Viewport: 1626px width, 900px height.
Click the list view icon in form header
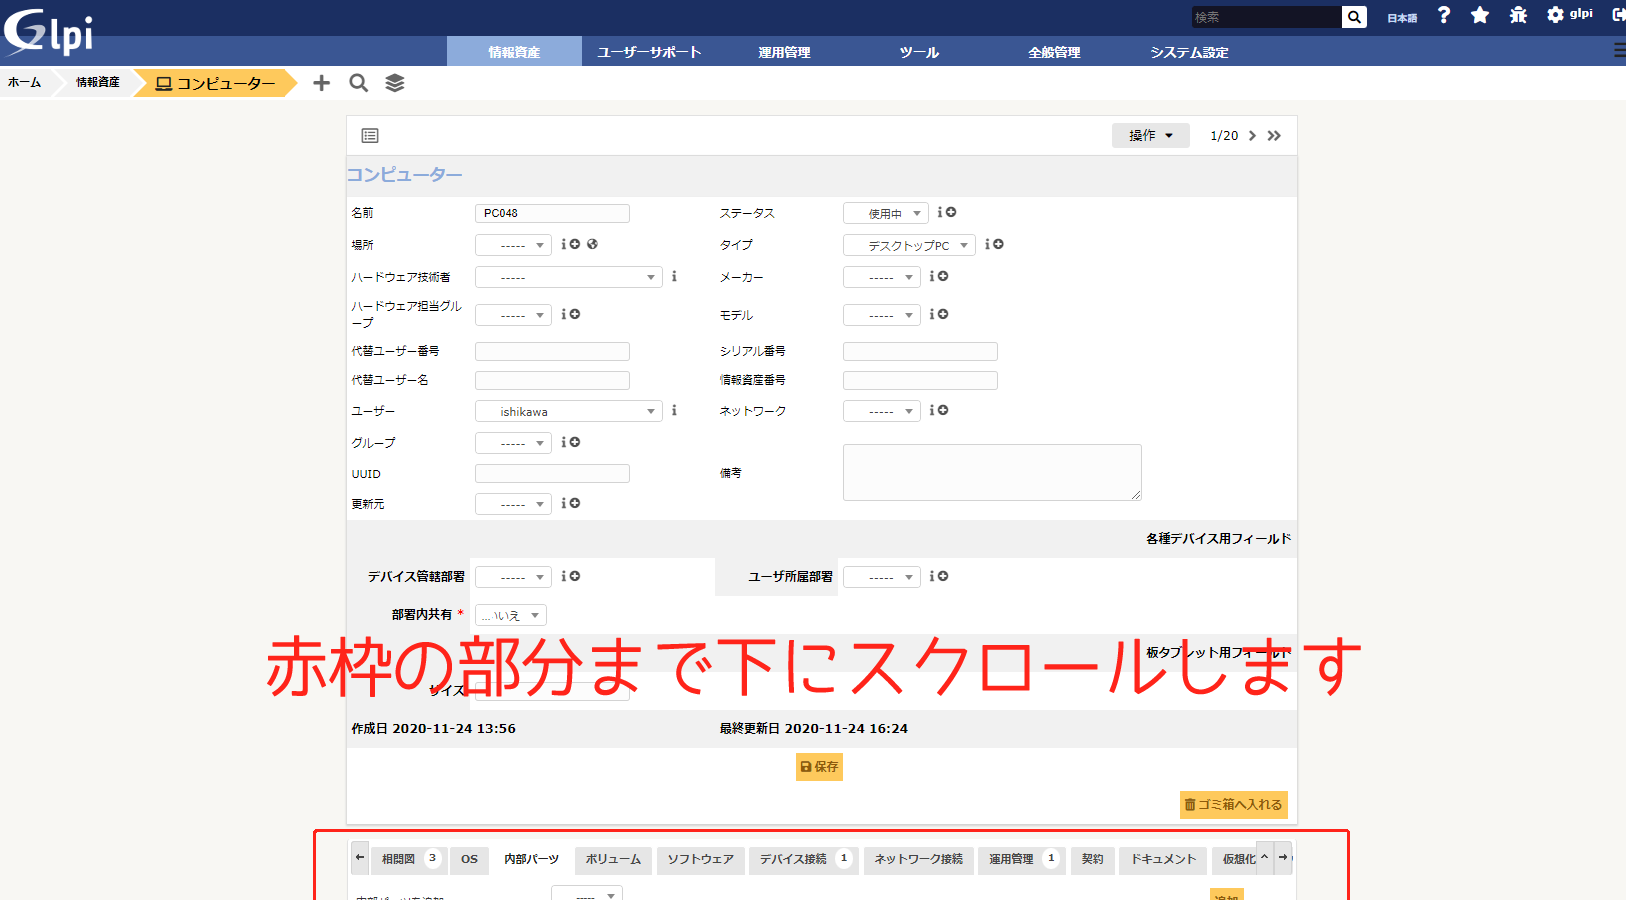coord(370,136)
